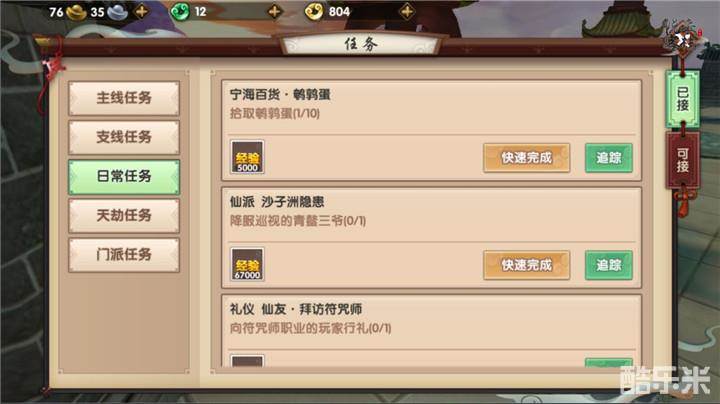The width and height of the screenshot is (720, 404).
Task: Quick complete the 鹌鹑蛋 task
Action: click(527, 158)
